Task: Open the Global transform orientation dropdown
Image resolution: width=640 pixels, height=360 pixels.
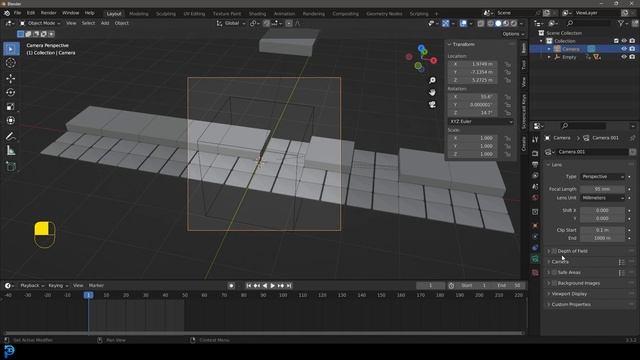Action: 231,23
